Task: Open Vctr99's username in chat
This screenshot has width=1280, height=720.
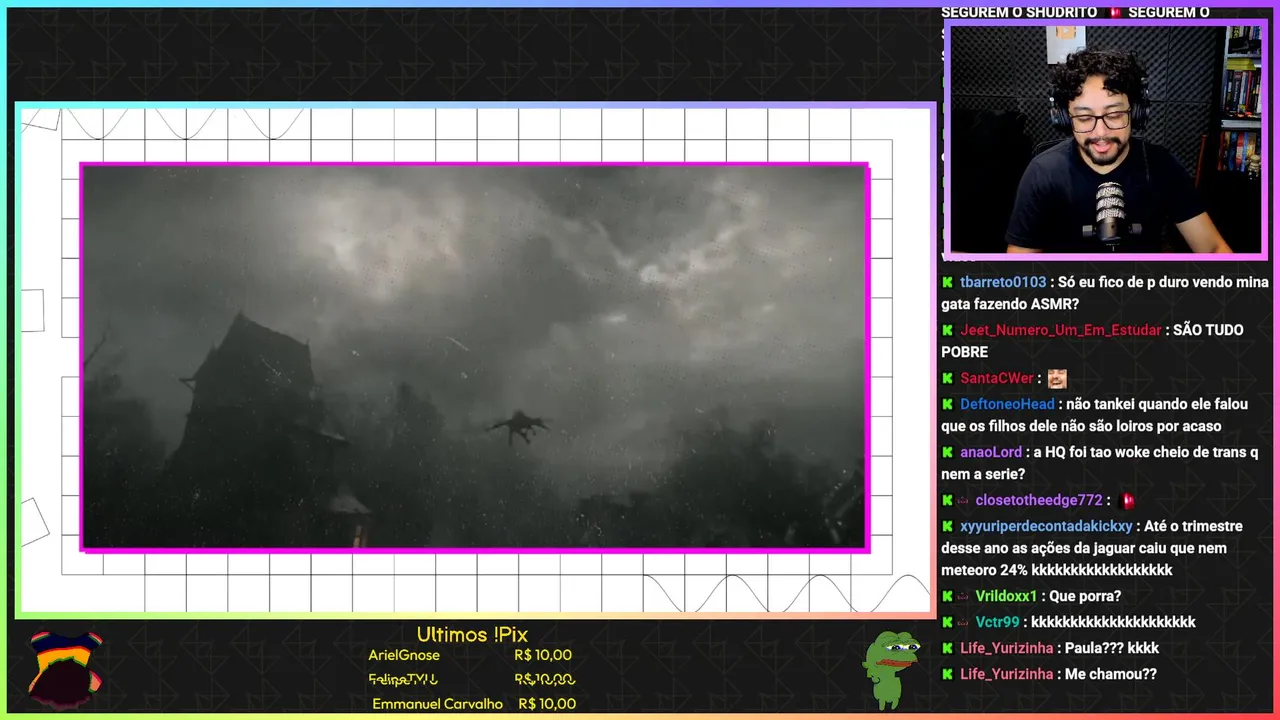Action: click(998, 623)
